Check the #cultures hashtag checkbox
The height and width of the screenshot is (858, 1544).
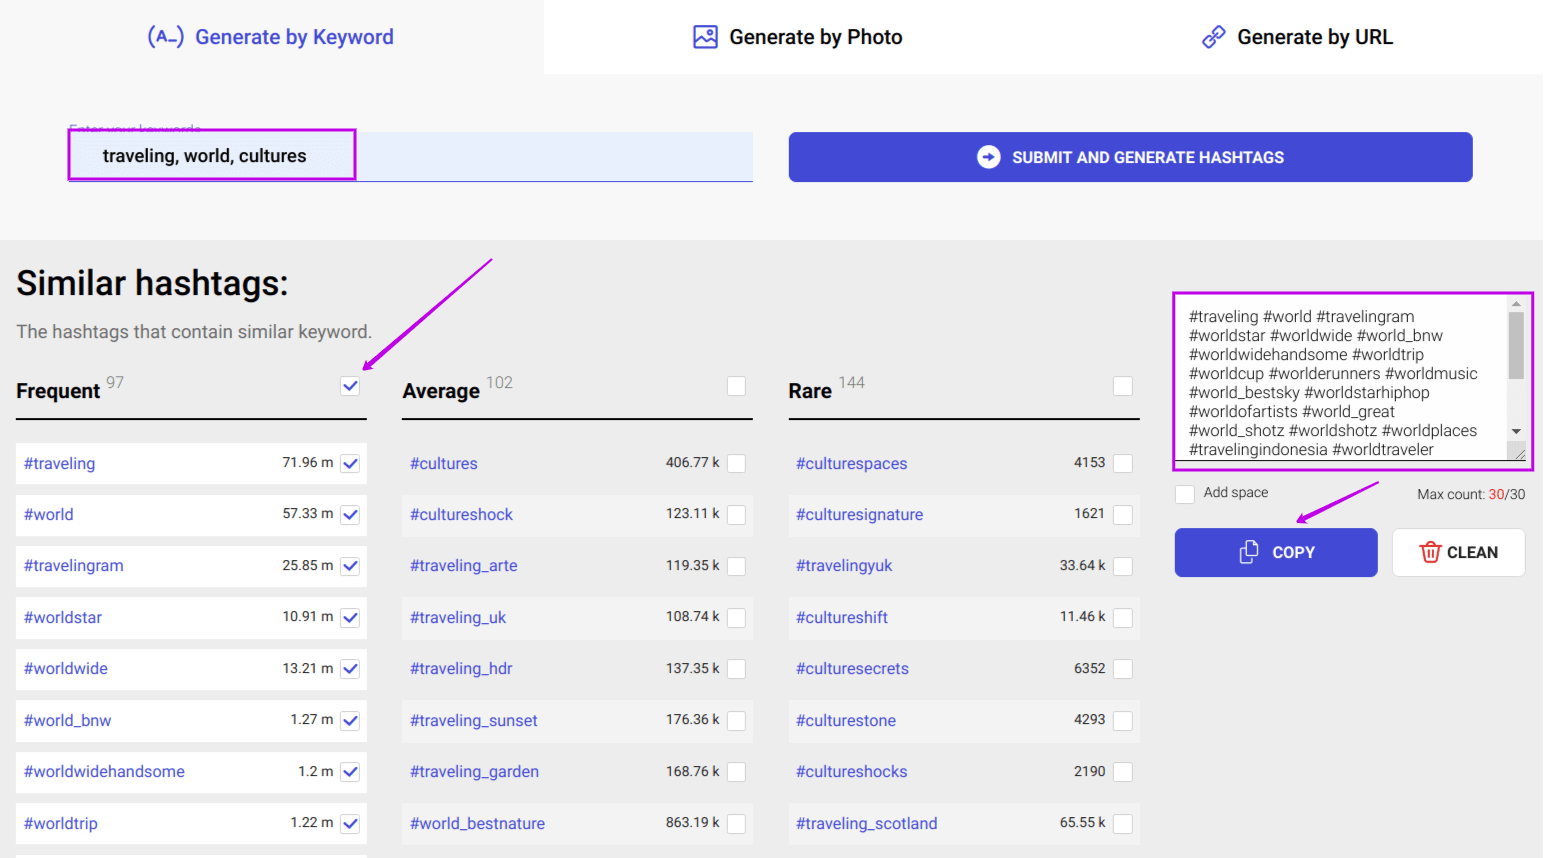point(736,463)
